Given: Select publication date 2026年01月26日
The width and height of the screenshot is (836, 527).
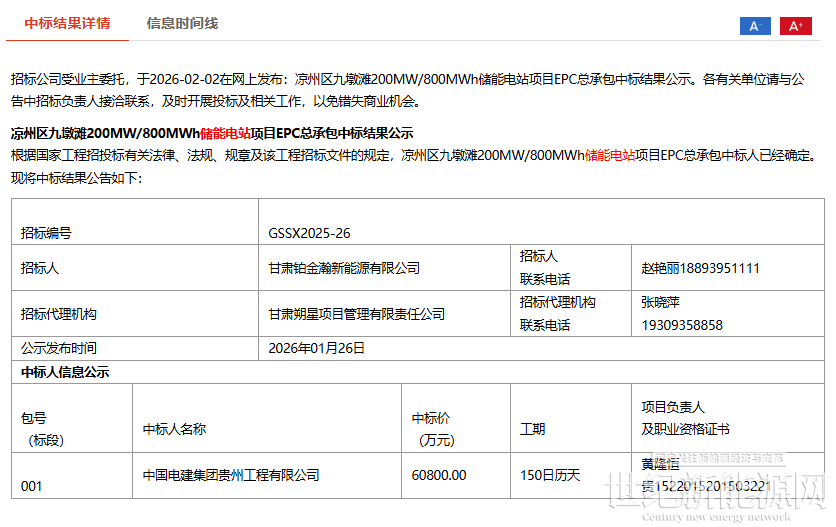Looking at the screenshot, I should 317,349.
